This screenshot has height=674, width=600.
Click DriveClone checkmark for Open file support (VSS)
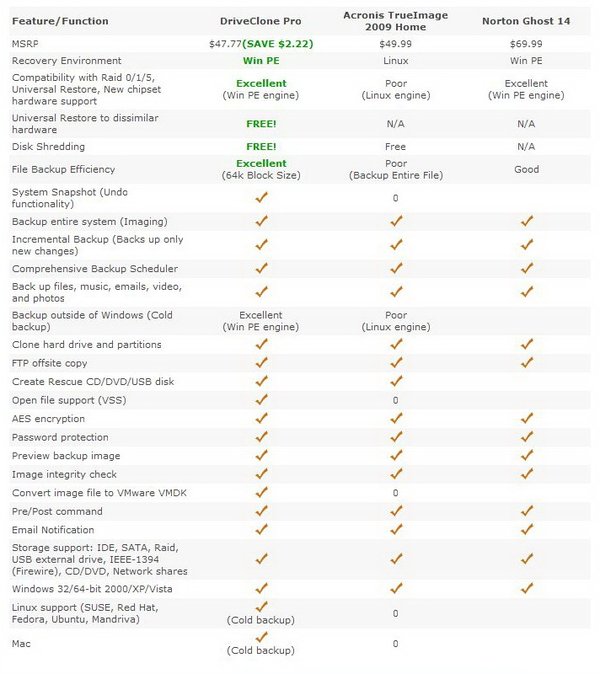pos(261,400)
